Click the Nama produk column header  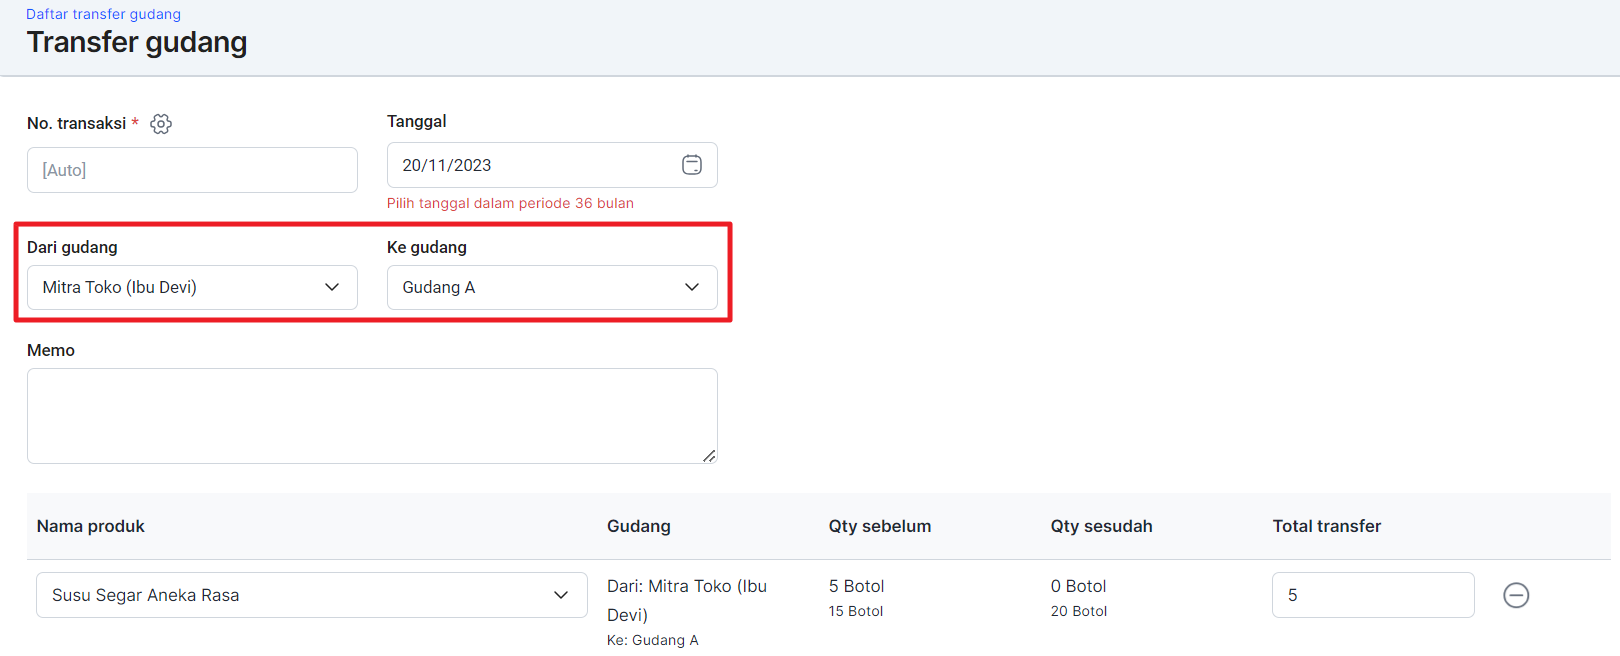(x=91, y=526)
